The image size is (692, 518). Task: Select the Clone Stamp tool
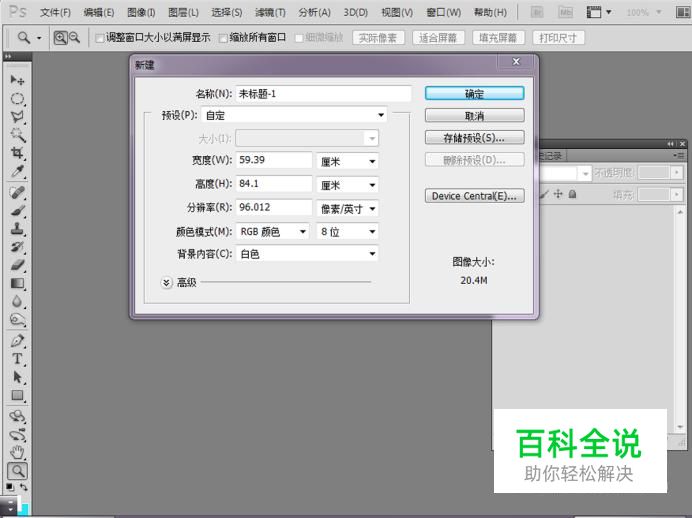[17, 229]
